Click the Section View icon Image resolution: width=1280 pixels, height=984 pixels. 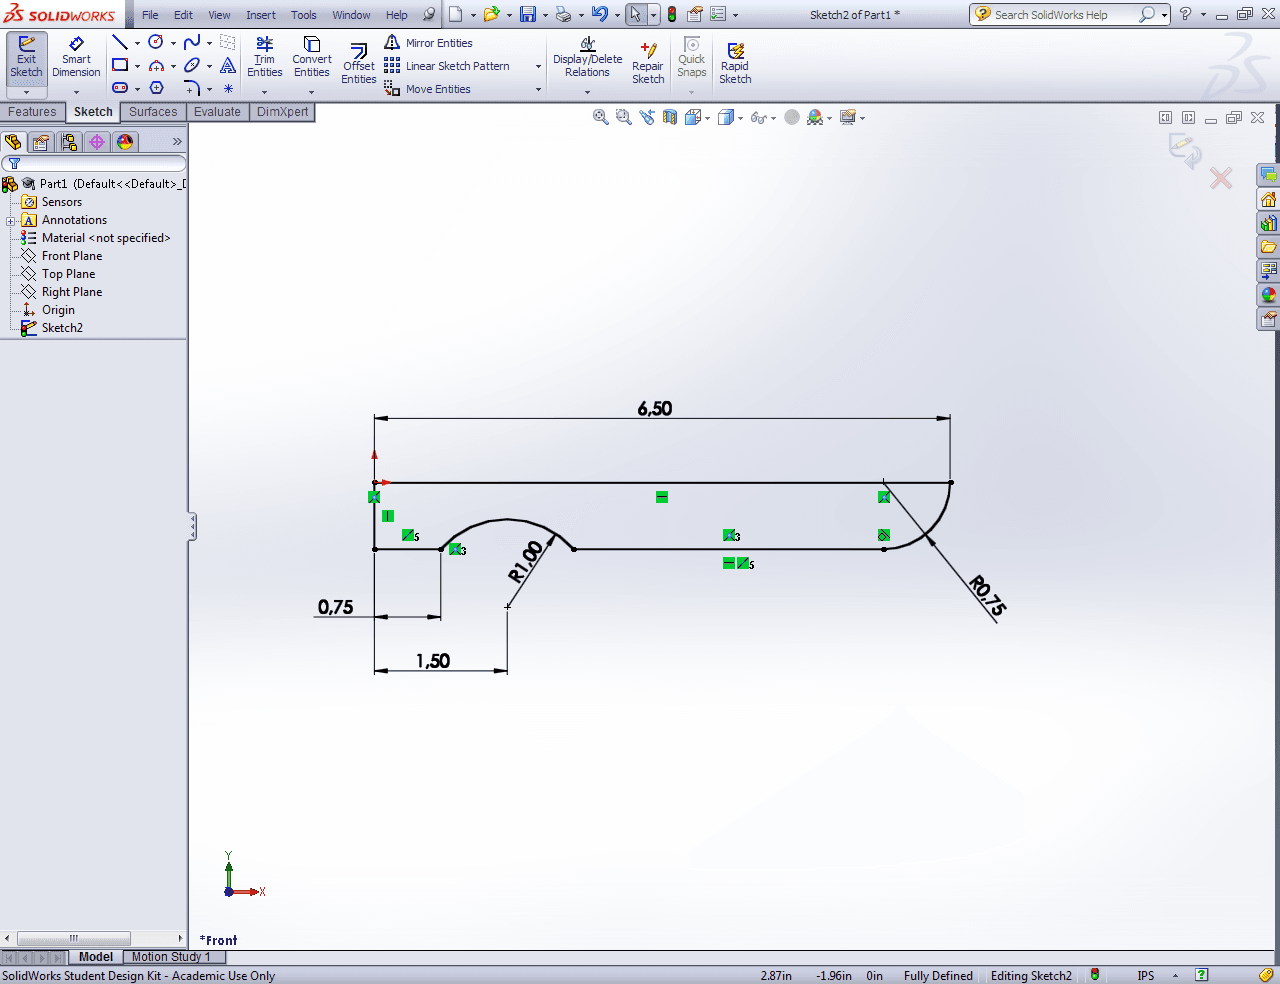669,117
